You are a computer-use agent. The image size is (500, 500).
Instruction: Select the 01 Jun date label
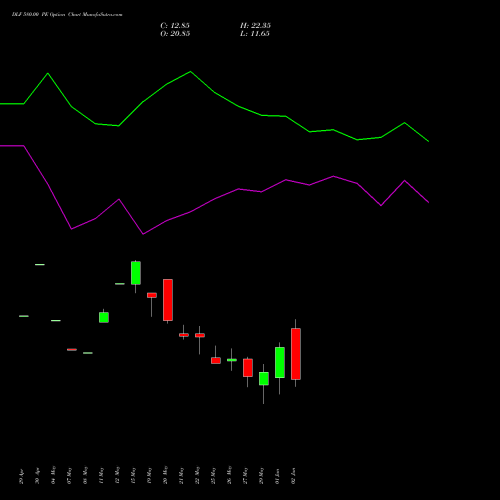[278, 477]
